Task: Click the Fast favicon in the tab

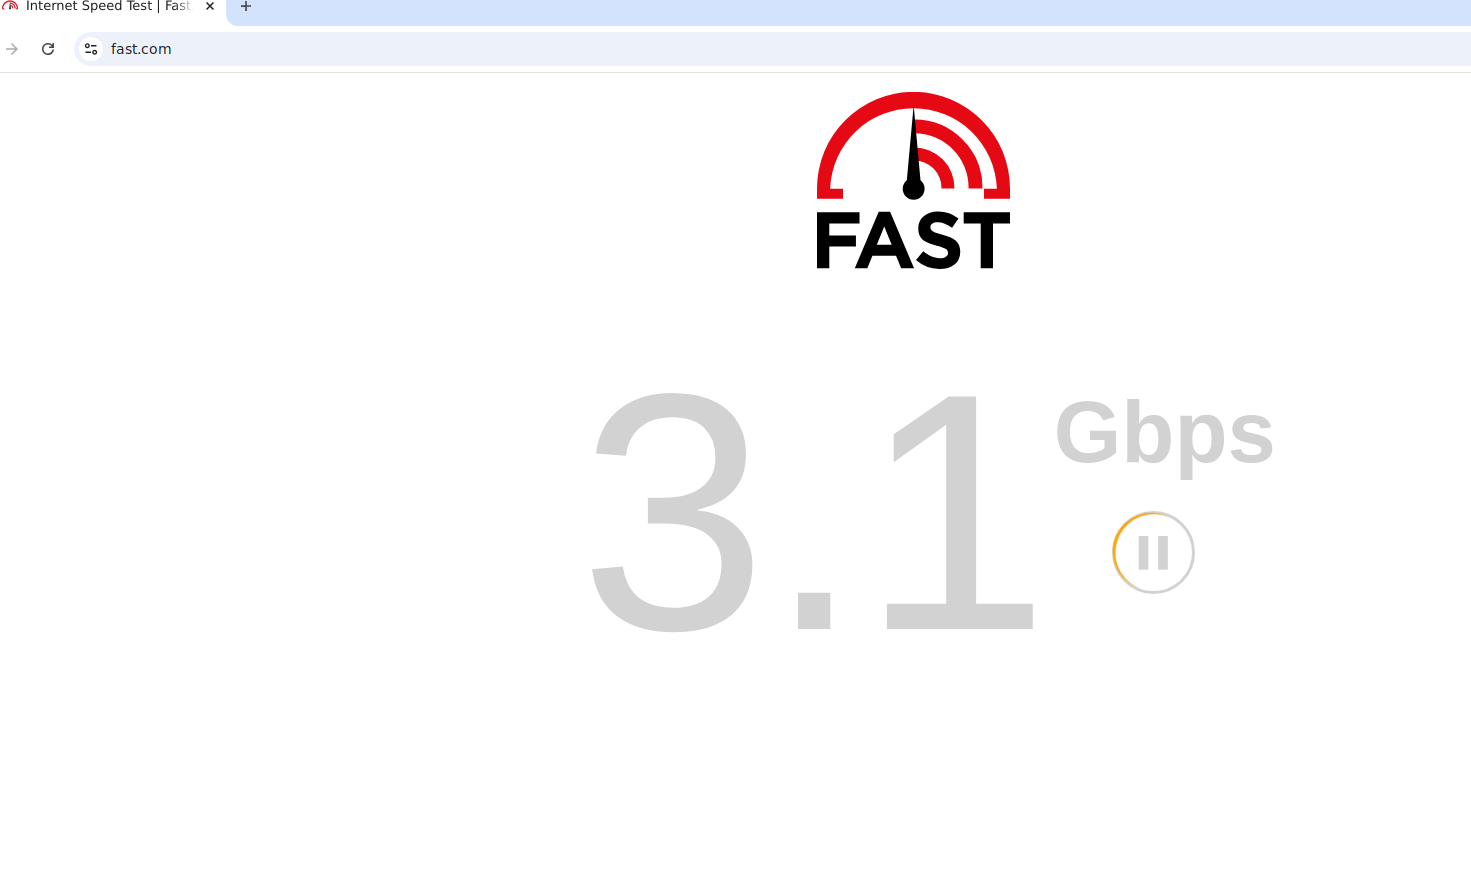Action: coord(10,6)
